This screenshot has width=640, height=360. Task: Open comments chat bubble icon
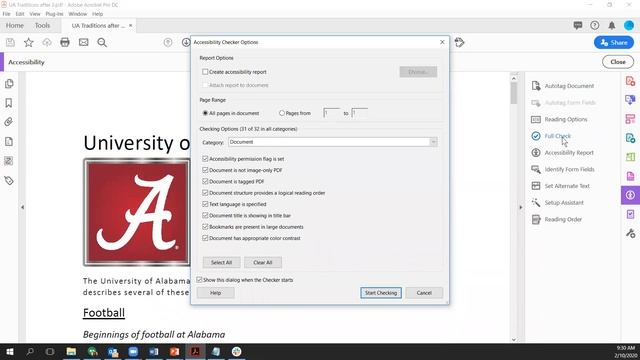click(578, 25)
